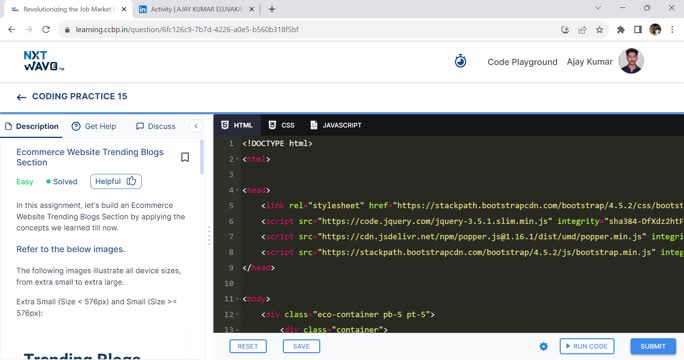Click the SAVE button
Image resolution: width=684 pixels, height=360 pixels.
coord(301,346)
